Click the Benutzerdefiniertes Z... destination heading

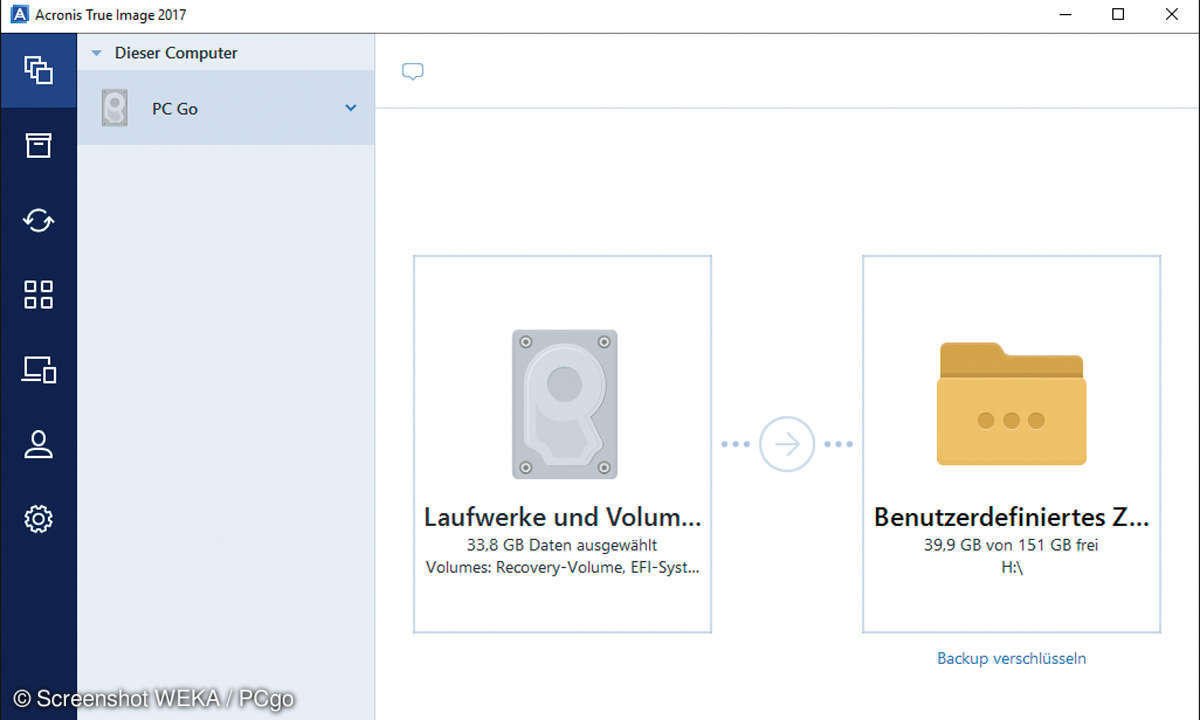point(1011,517)
